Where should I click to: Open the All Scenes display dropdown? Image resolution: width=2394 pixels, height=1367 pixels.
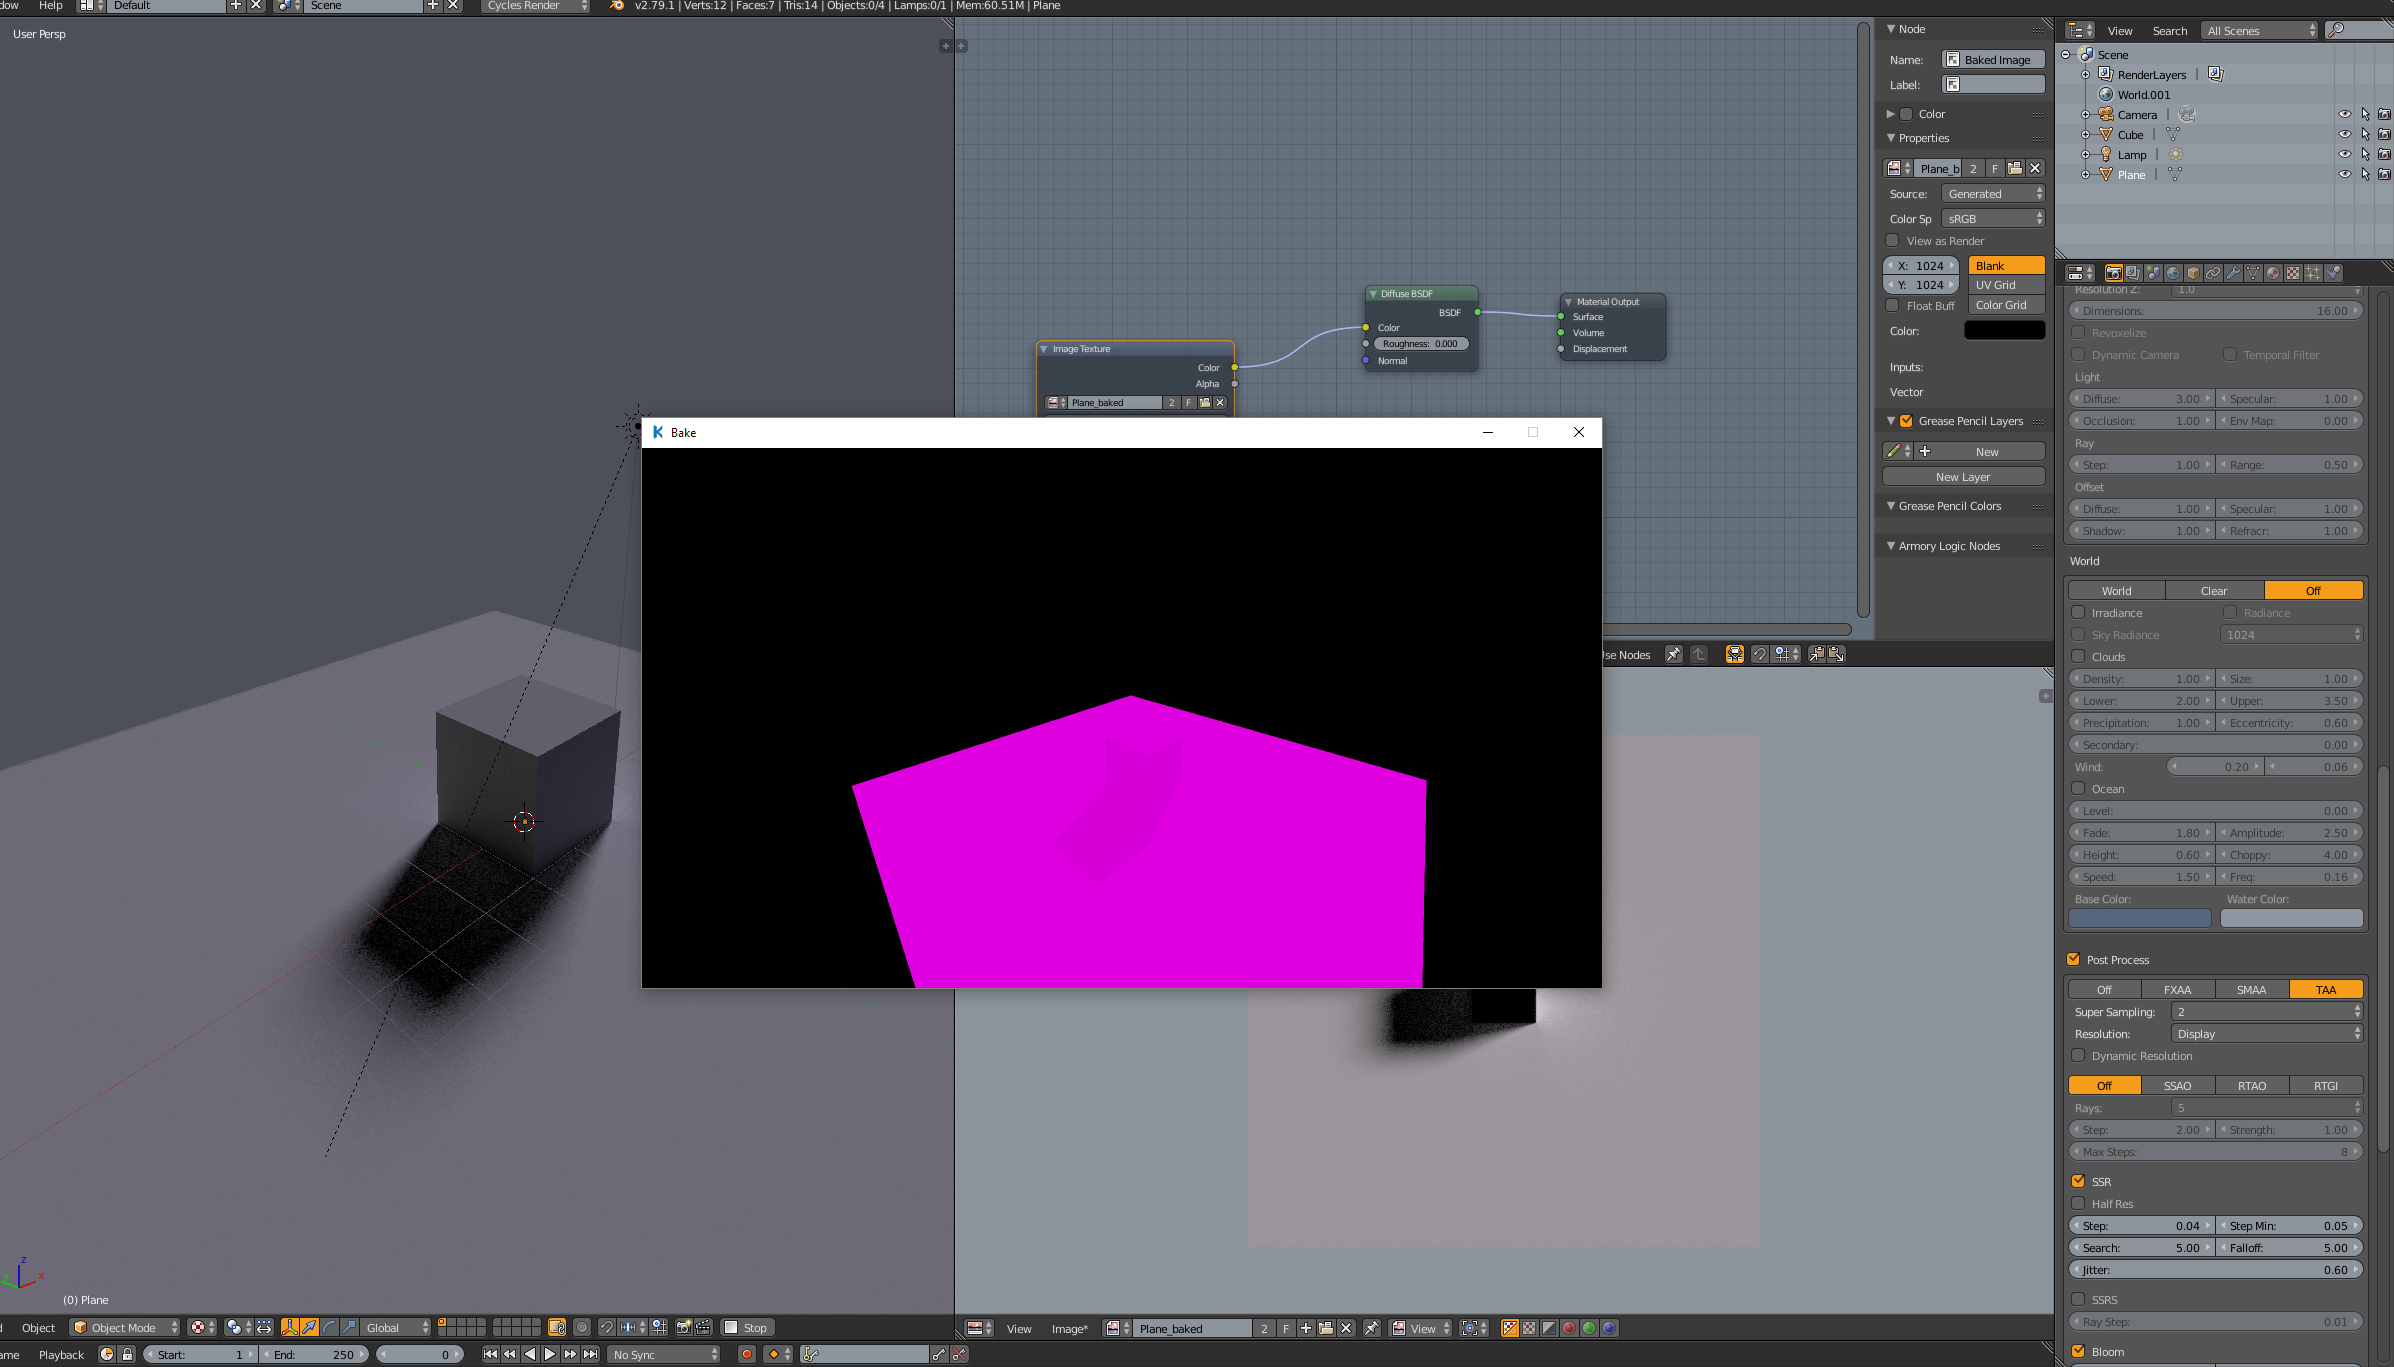pyautogui.click(x=2256, y=30)
